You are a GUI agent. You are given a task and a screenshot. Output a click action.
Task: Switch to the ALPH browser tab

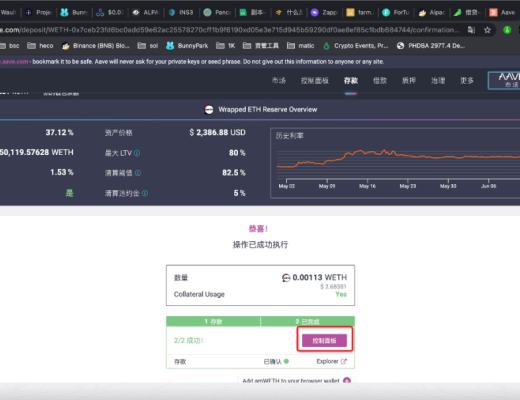[x=145, y=12]
